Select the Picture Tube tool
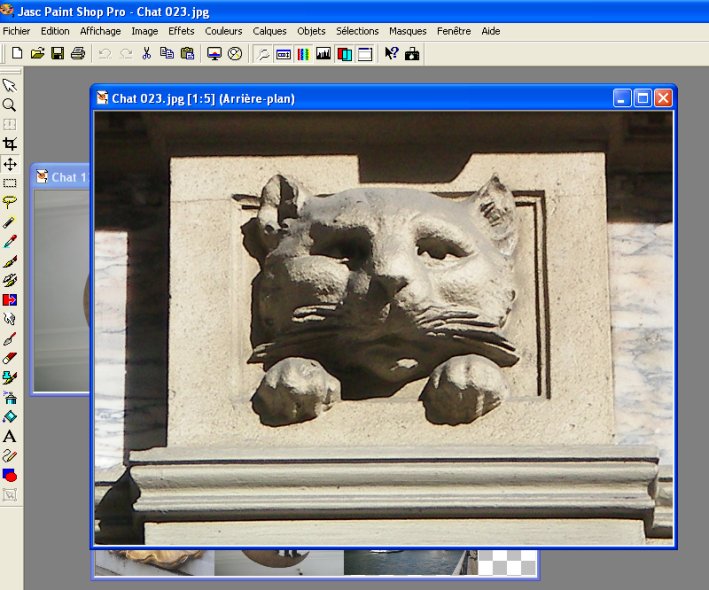The width and height of the screenshot is (709, 590). 9,378
